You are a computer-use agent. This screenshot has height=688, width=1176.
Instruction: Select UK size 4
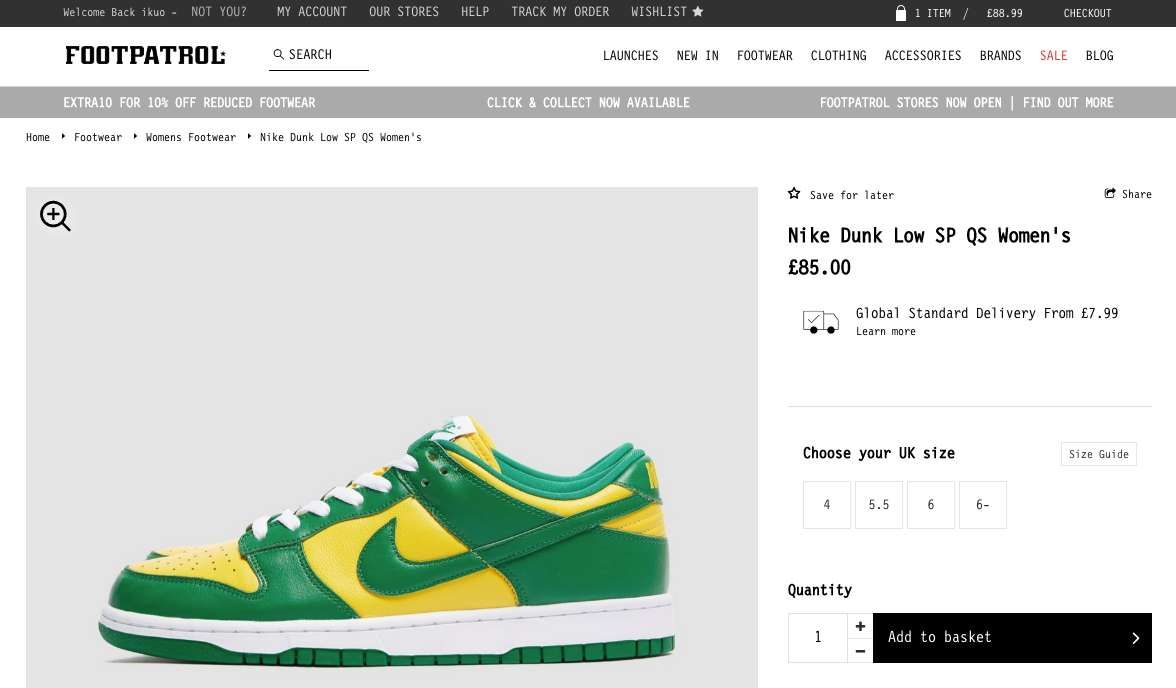point(826,504)
